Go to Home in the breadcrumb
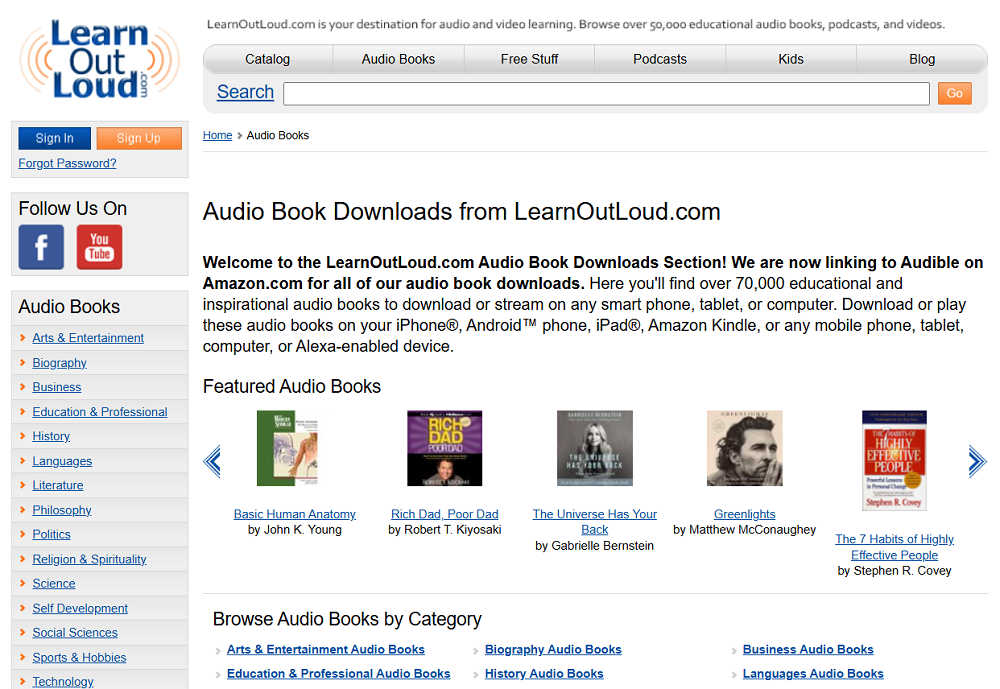This screenshot has height=689, width=1000. click(217, 135)
